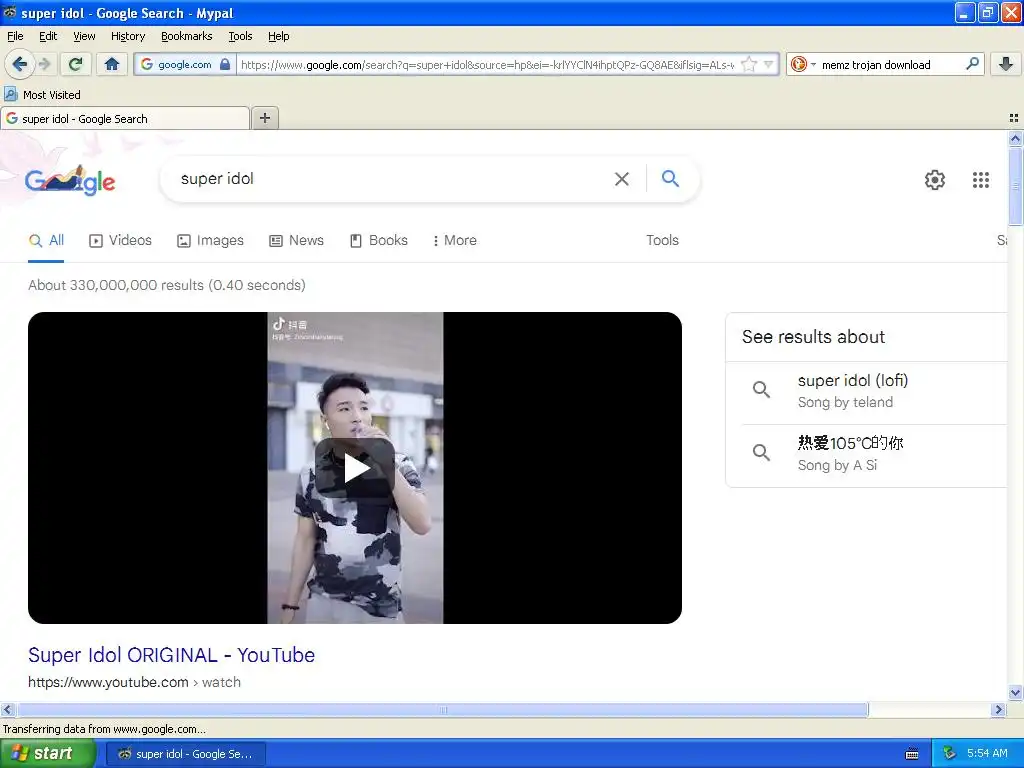Viewport: 1024px width, 768px height.
Task: Click the See results about heading
Action: 813,337
